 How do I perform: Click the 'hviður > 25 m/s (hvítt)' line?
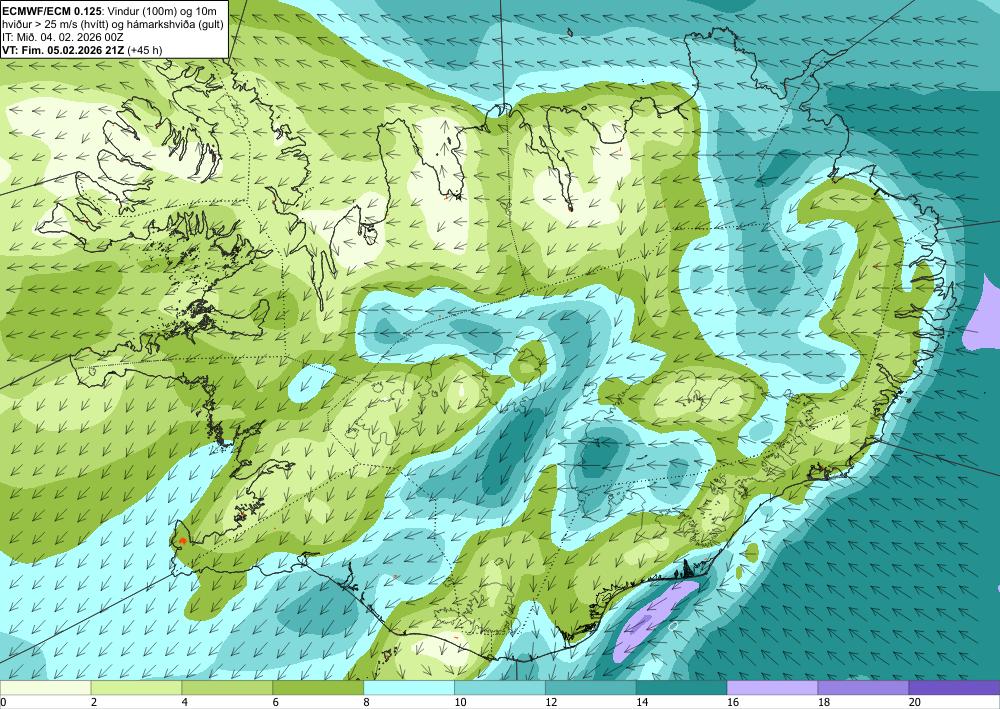pos(53,24)
